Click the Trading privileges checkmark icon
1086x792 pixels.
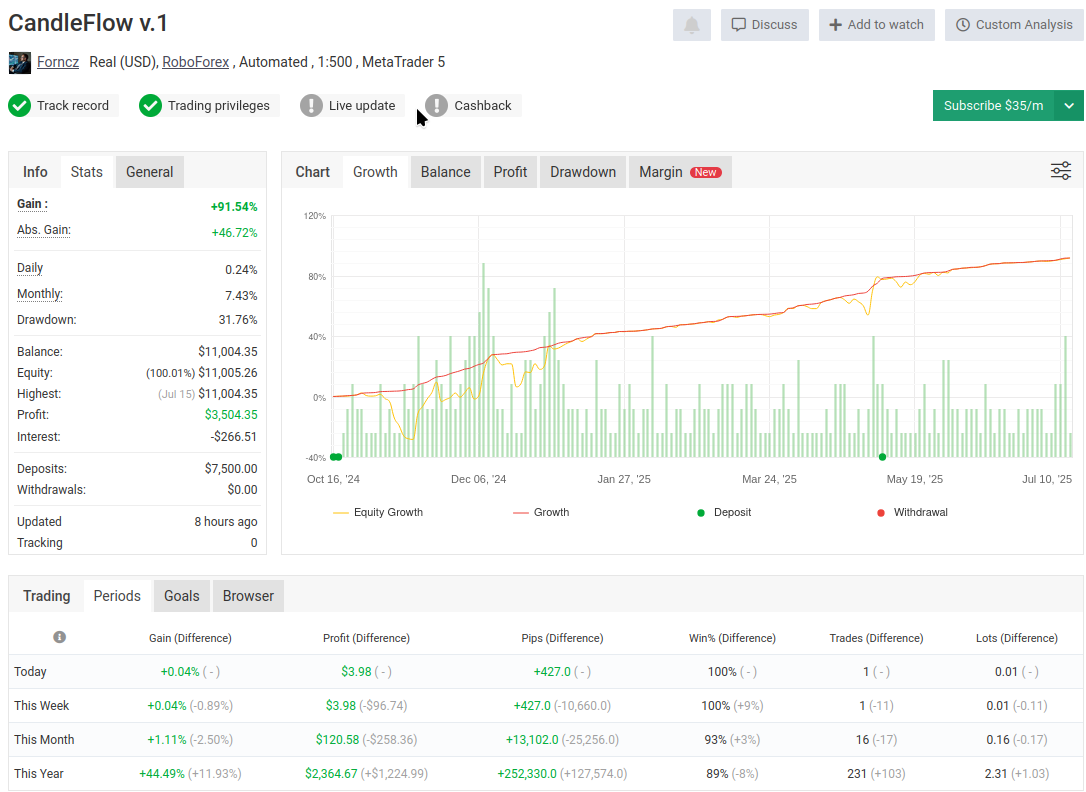point(150,105)
